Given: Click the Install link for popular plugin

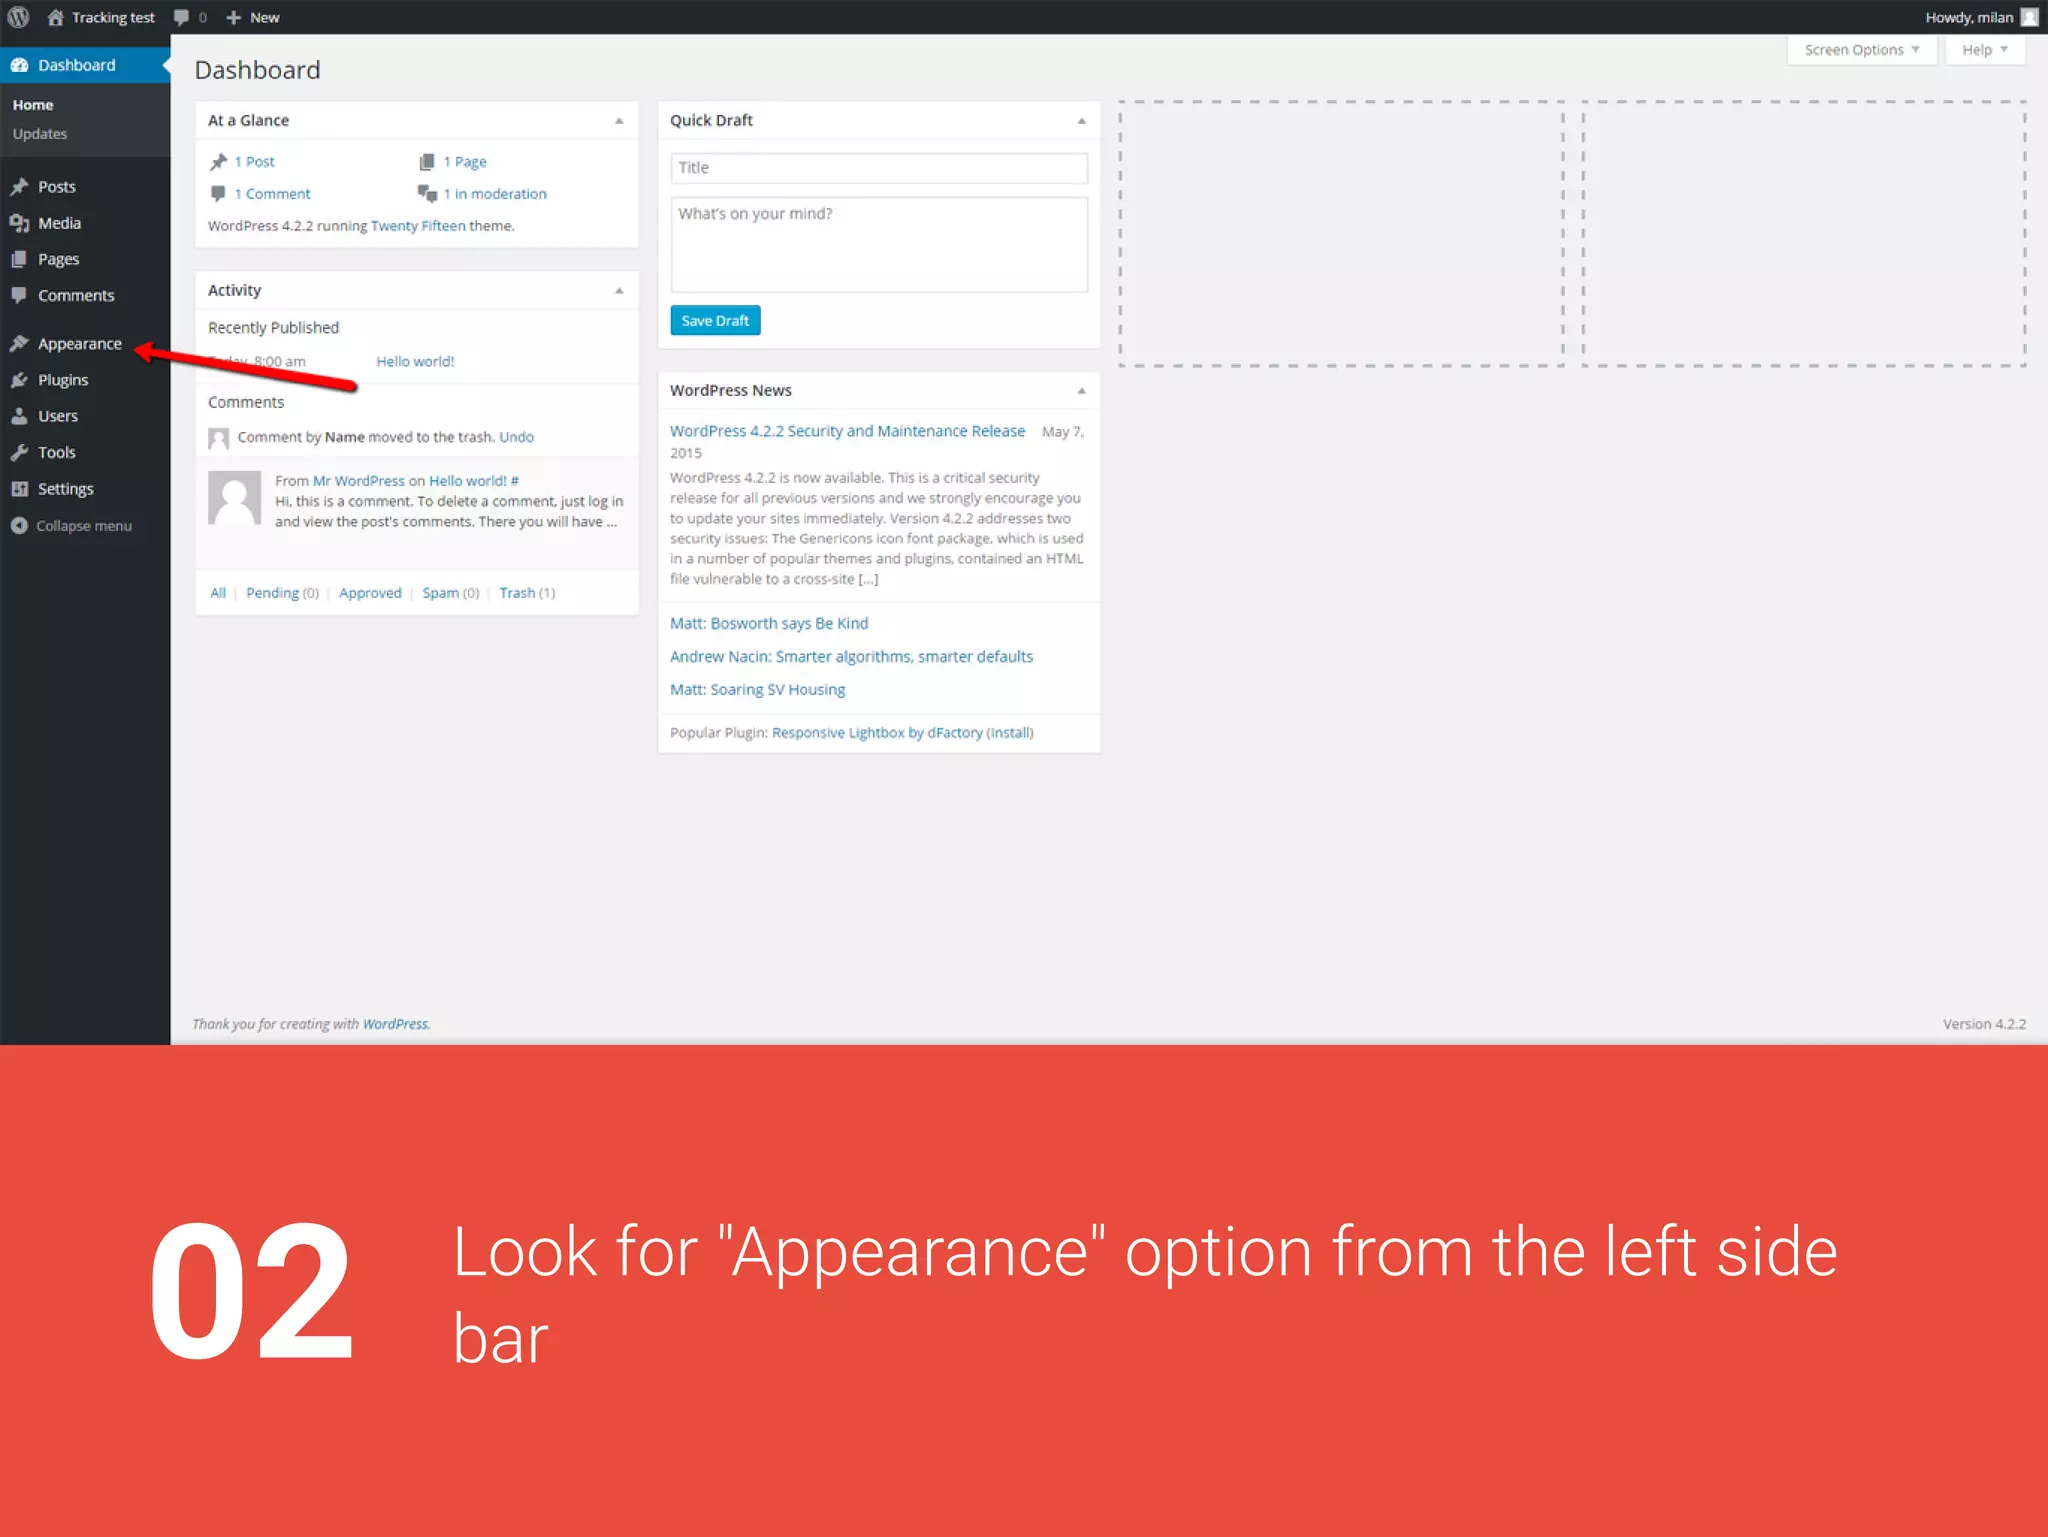Looking at the screenshot, I should (x=1010, y=733).
